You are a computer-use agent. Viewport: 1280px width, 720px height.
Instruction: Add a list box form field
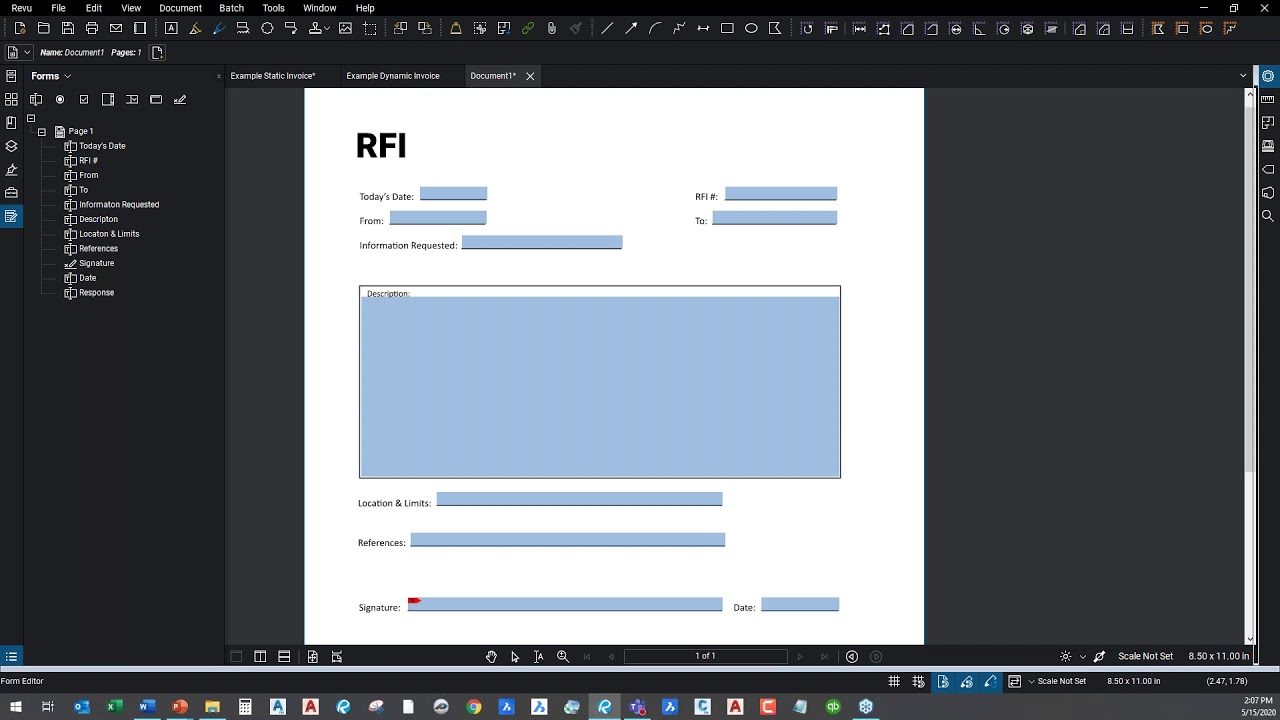click(108, 99)
